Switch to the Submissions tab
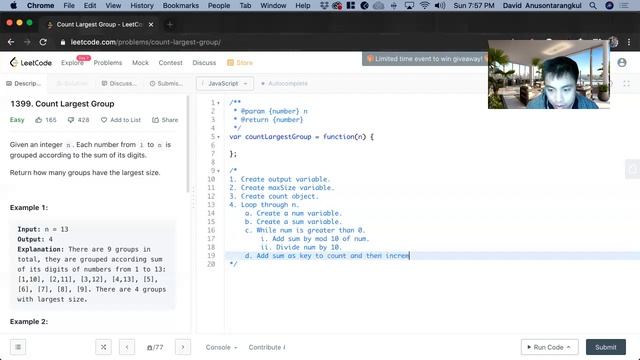Screen dimensions: 640x360 point(166,83)
